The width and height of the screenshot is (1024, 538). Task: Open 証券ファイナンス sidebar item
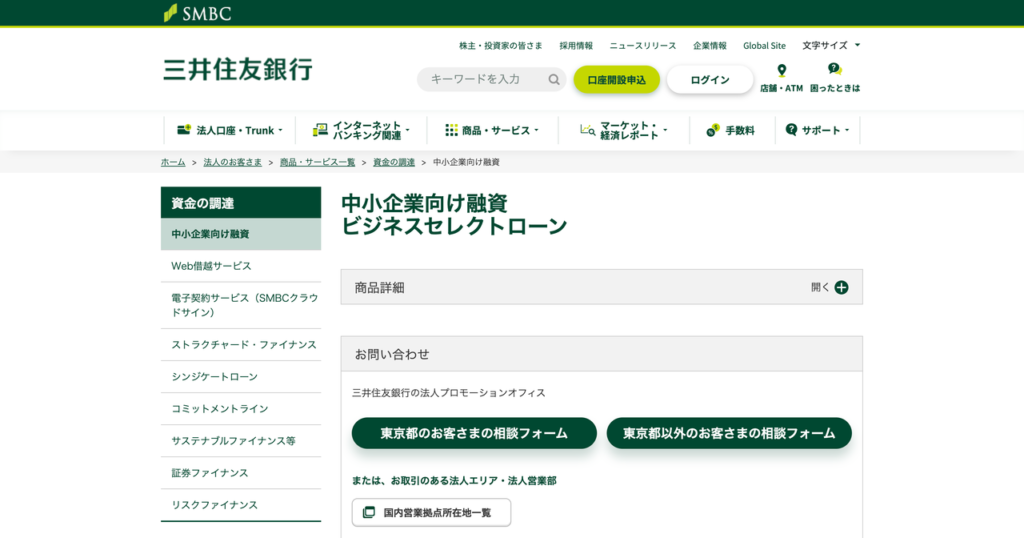point(241,473)
